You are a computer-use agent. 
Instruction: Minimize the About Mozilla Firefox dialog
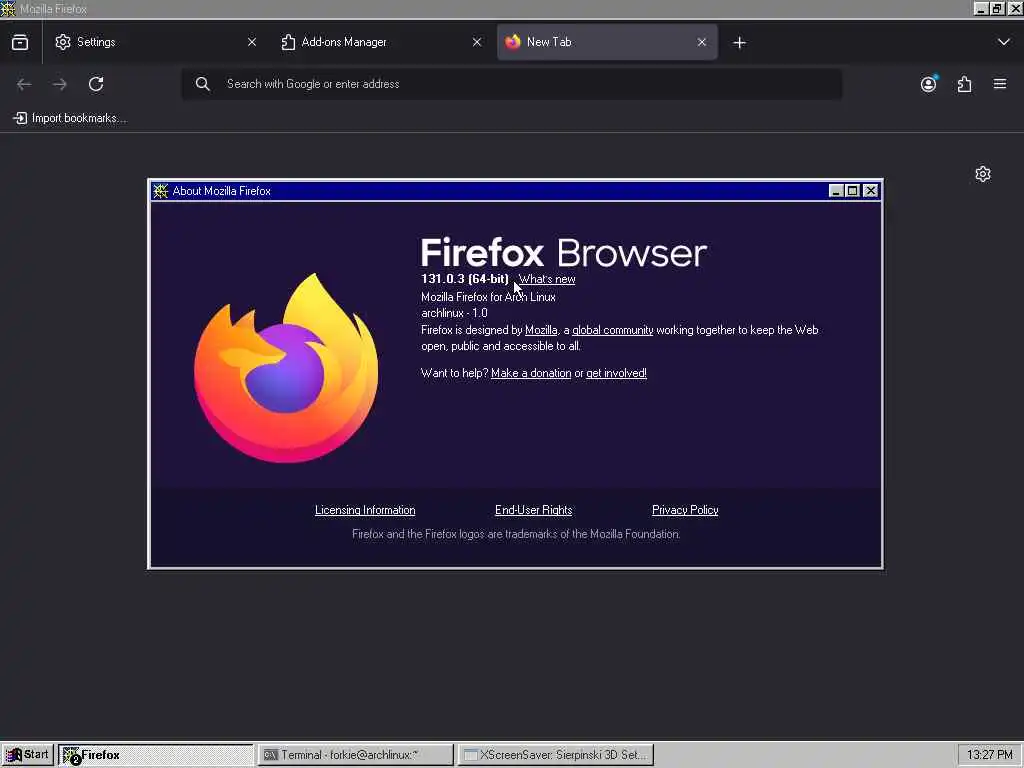point(836,191)
